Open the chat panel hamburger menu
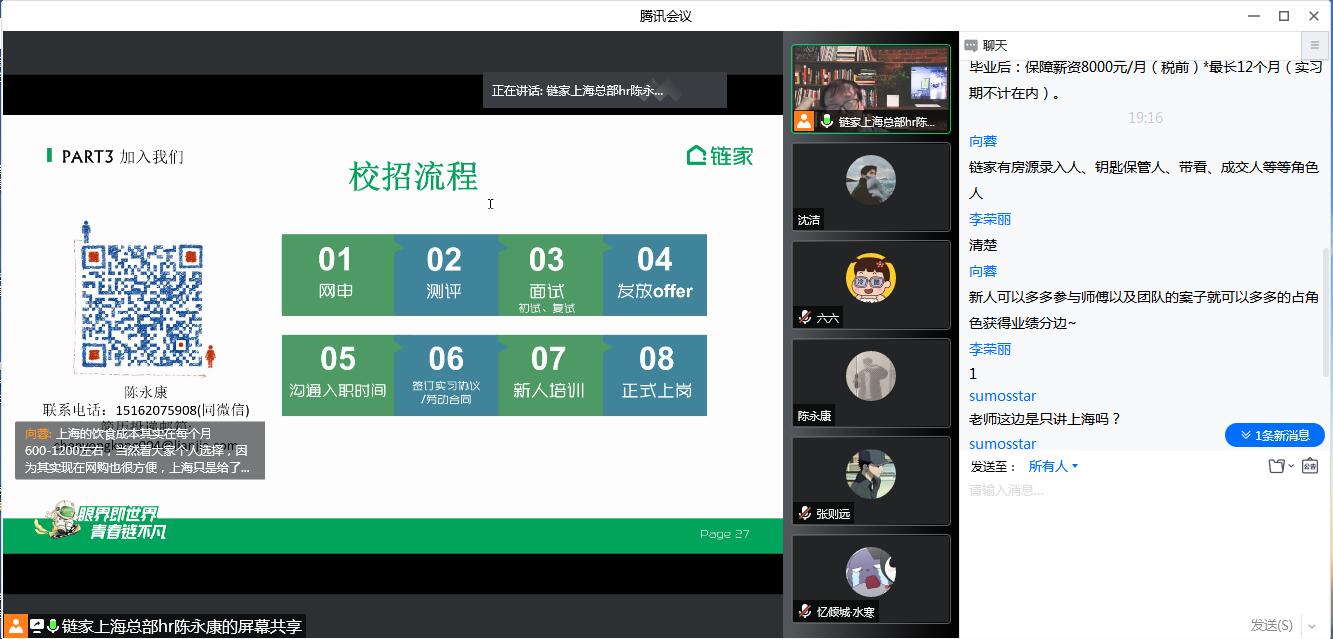This screenshot has height=639, width=1333. tap(1315, 45)
